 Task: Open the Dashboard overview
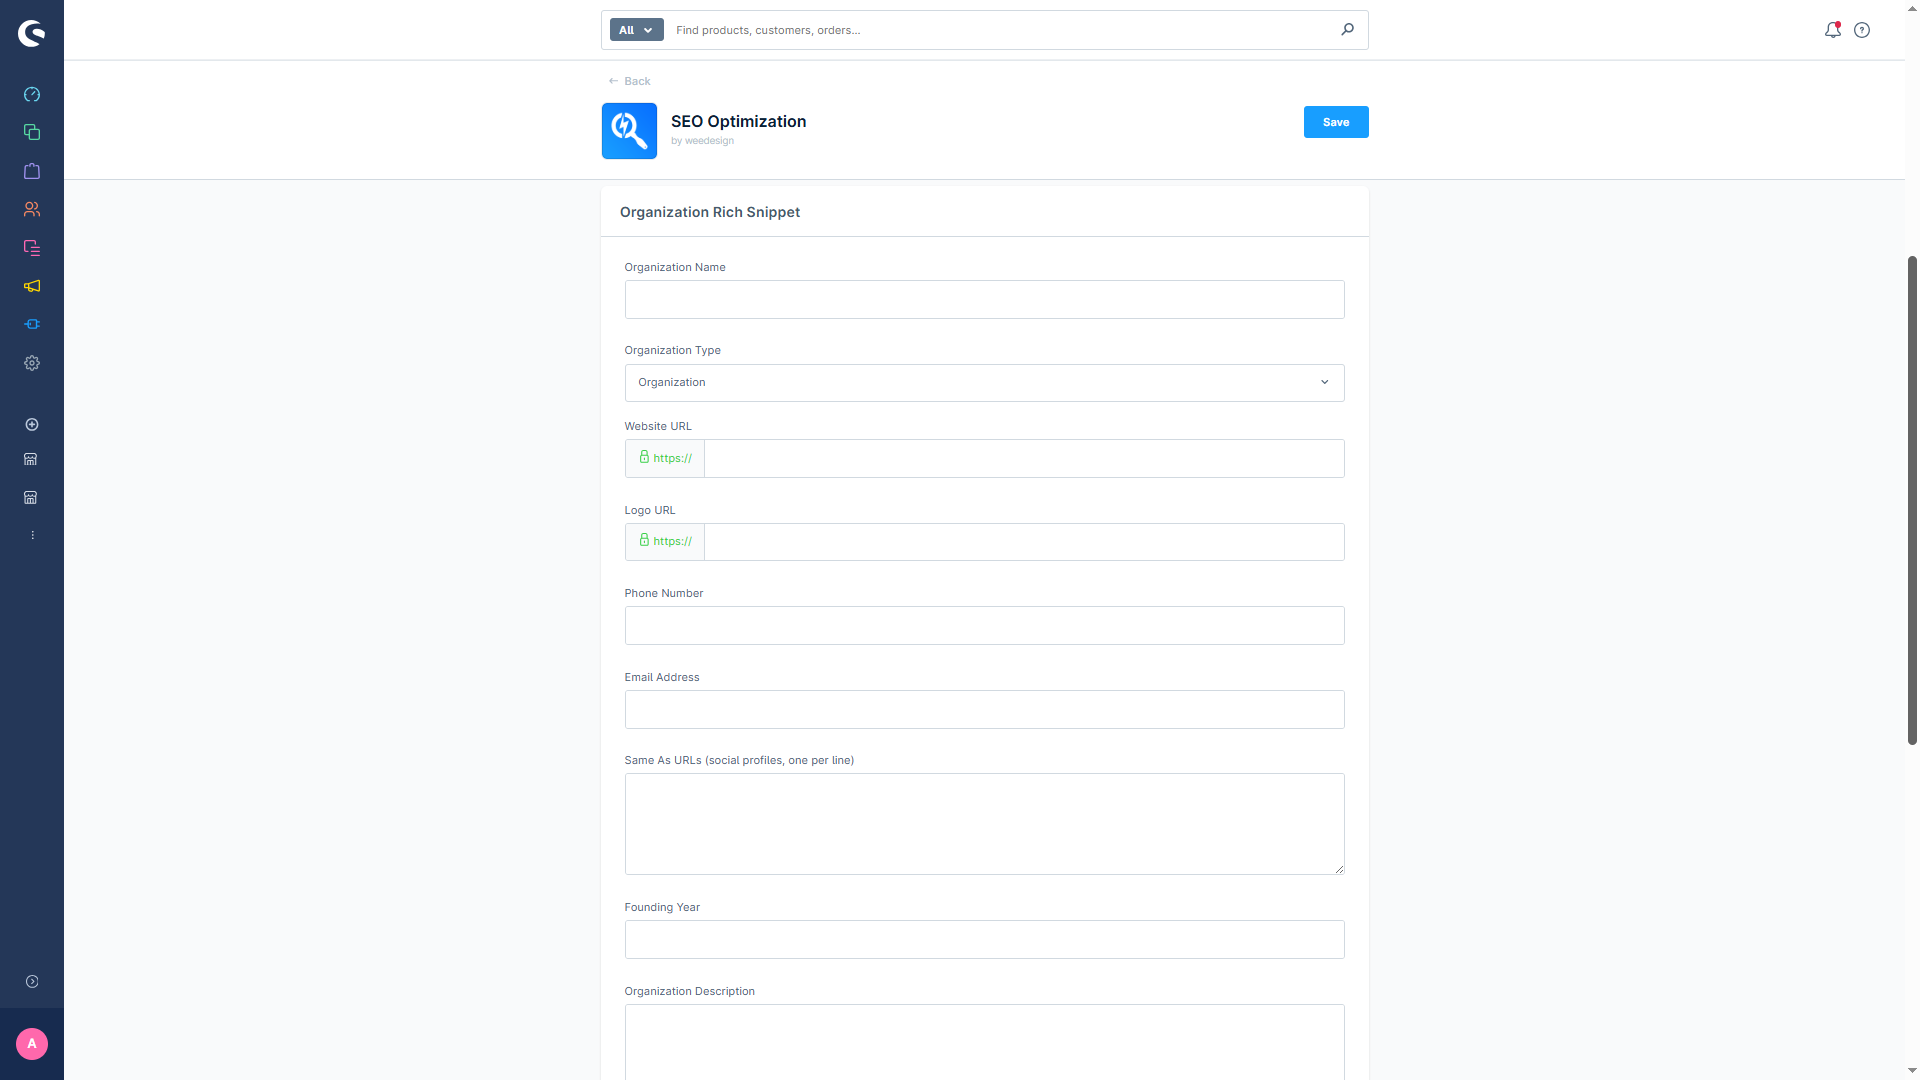32,94
